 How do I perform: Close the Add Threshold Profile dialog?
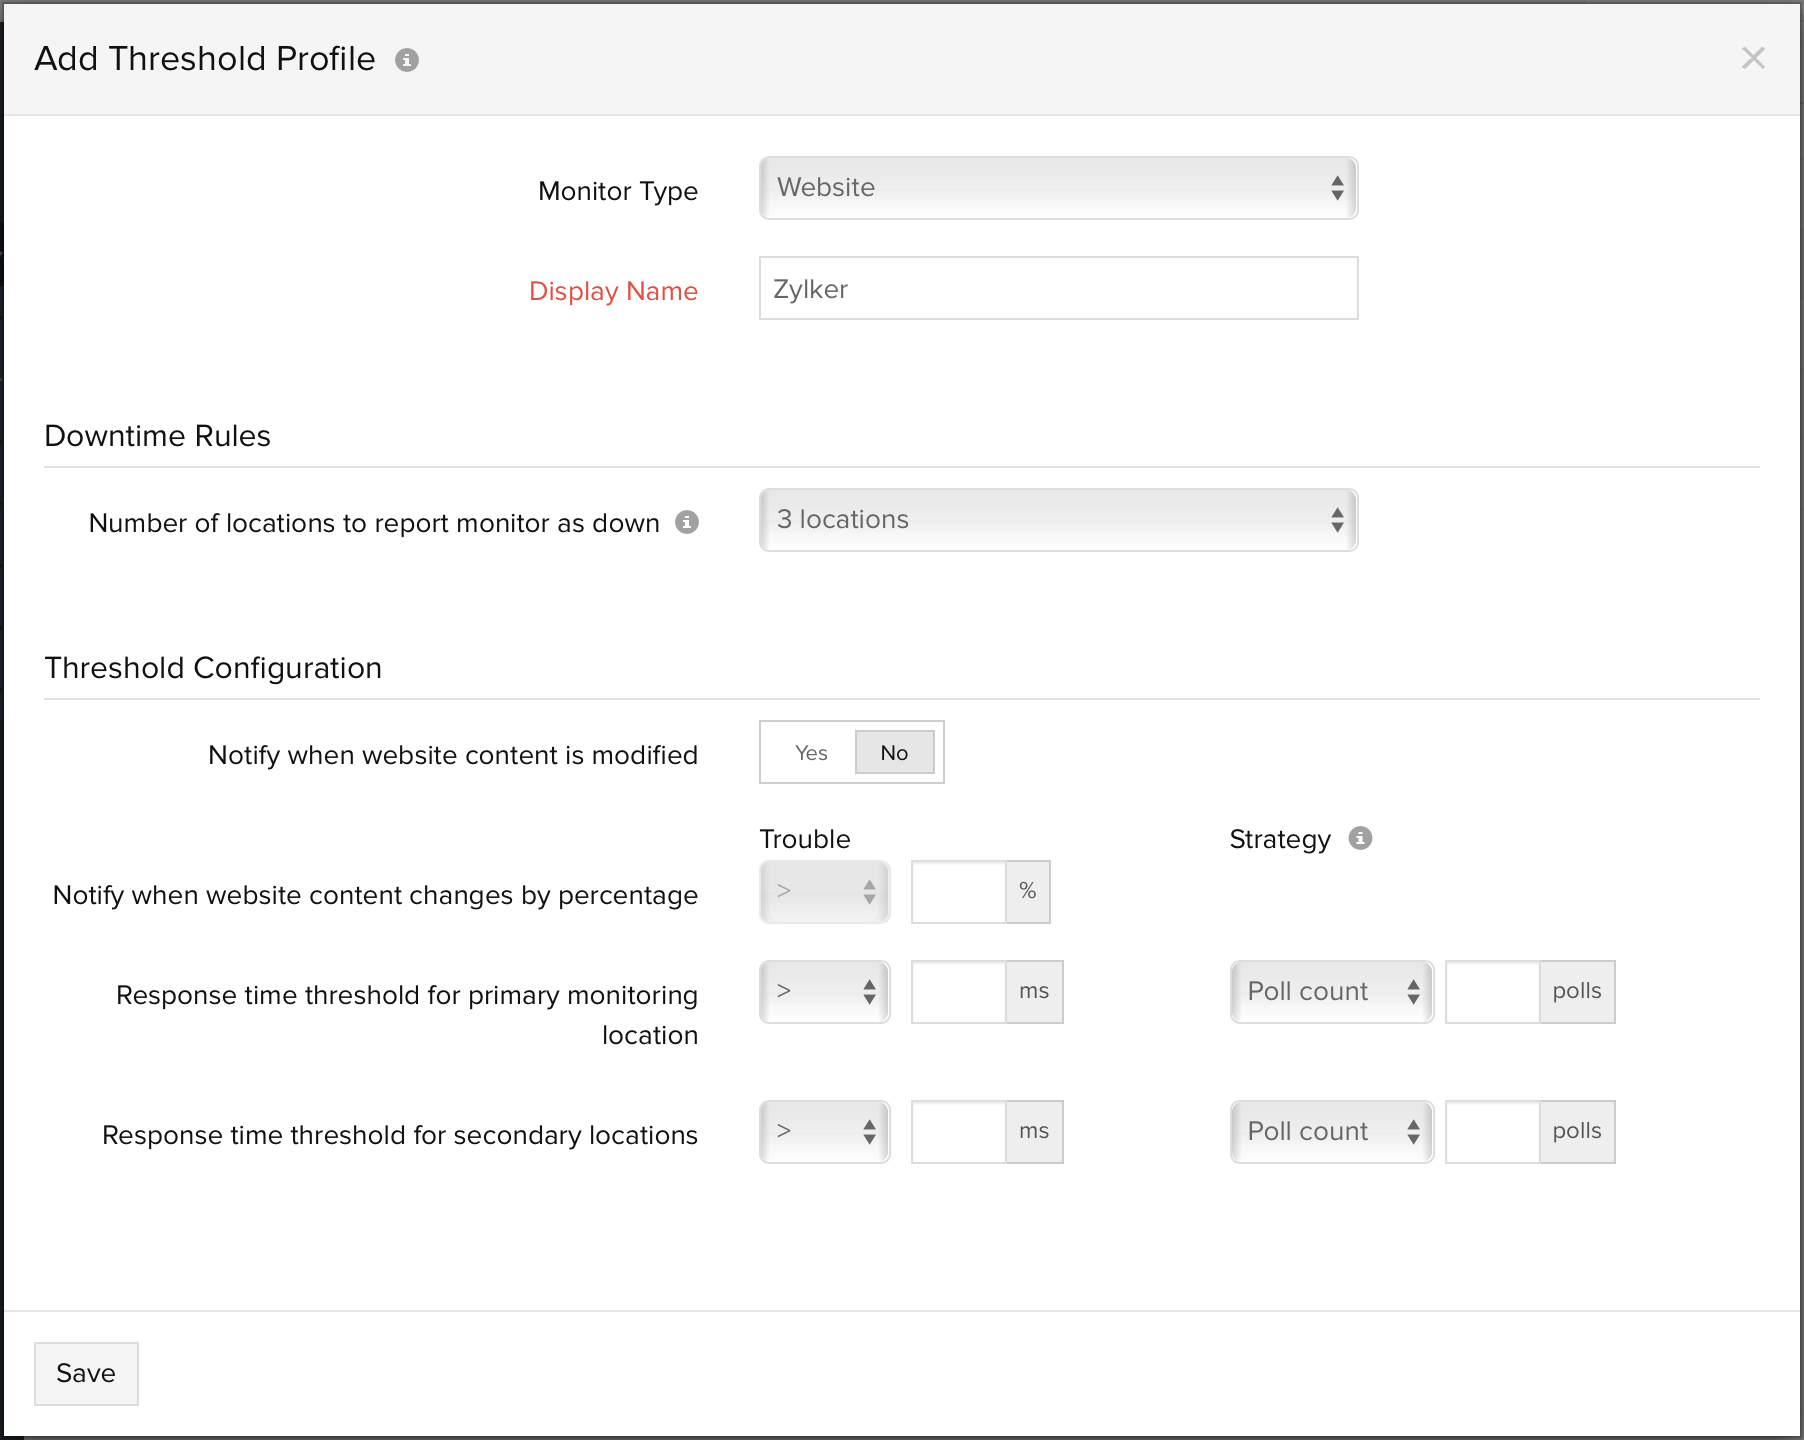(1753, 58)
